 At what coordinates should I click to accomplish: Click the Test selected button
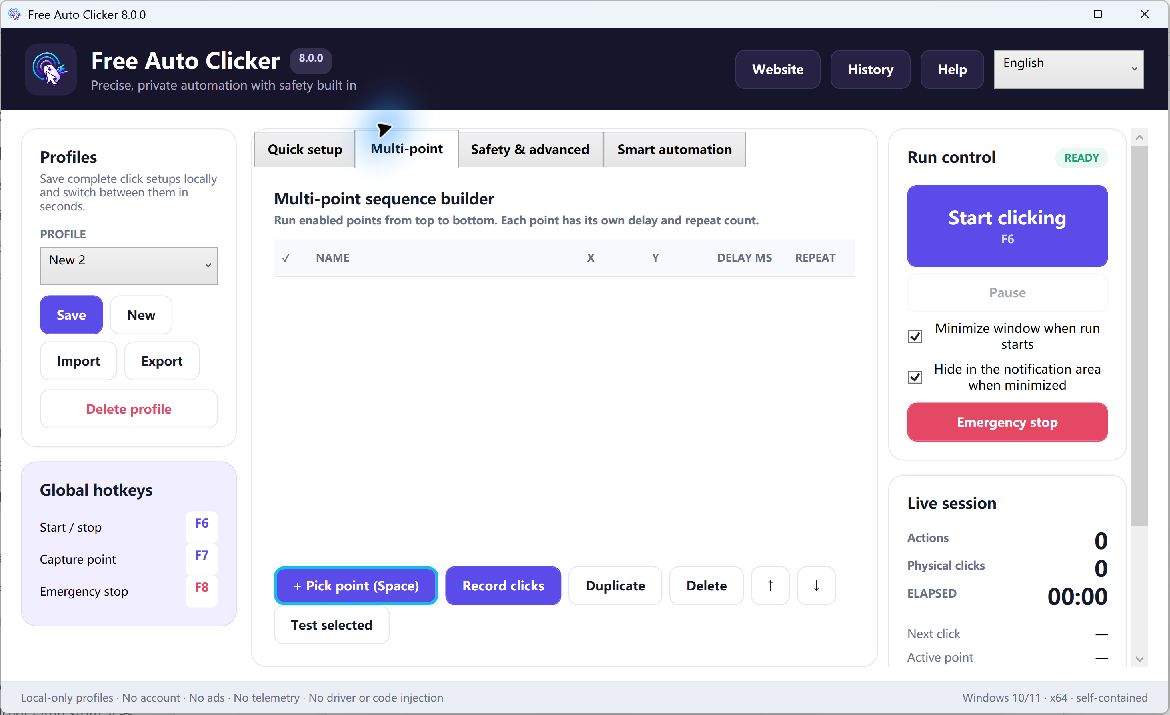[331, 625]
